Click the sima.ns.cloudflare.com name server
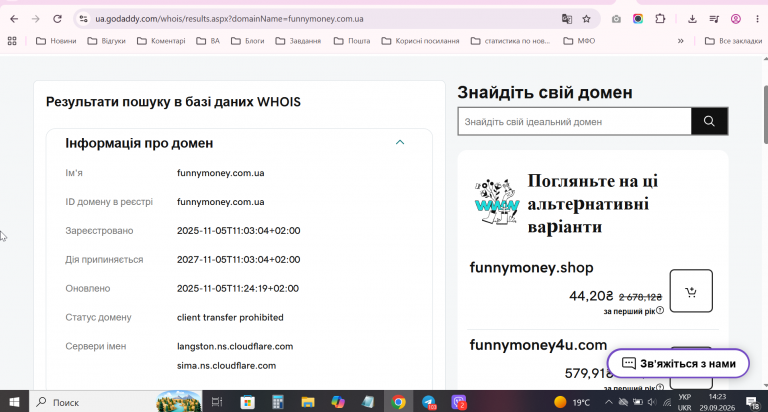Viewport: 768px width, 412px height. [226, 365]
